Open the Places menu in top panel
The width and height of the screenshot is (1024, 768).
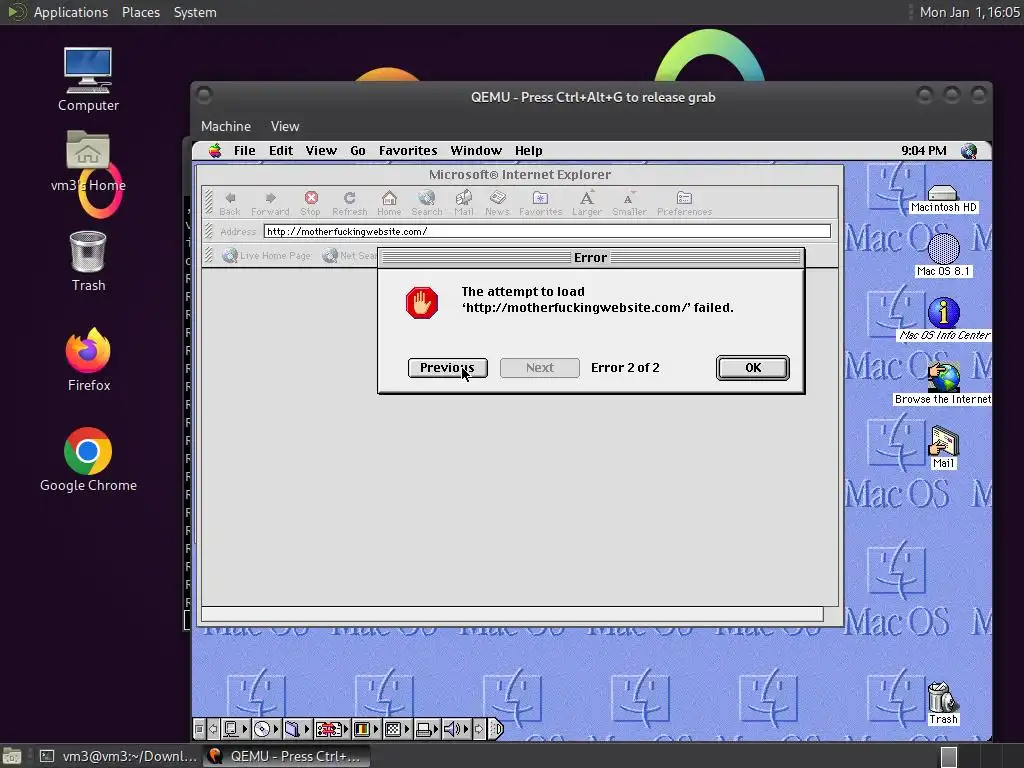(x=140, y=12)
